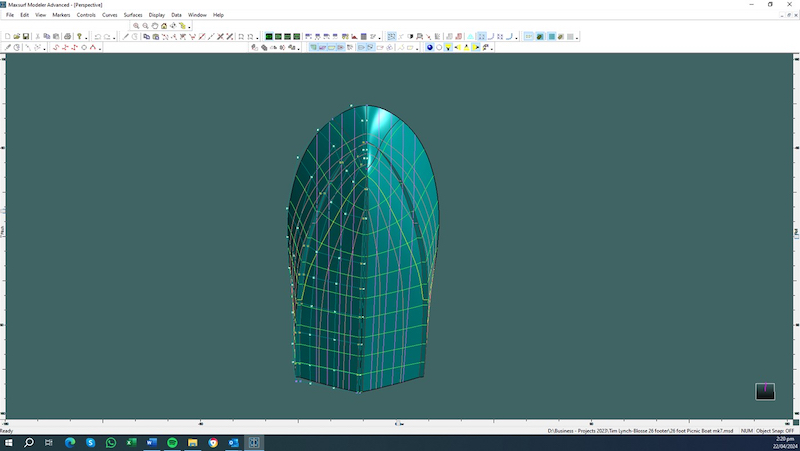Open toolbar options arrow right of the blue curve icon
800x451 pixels.
516,38
